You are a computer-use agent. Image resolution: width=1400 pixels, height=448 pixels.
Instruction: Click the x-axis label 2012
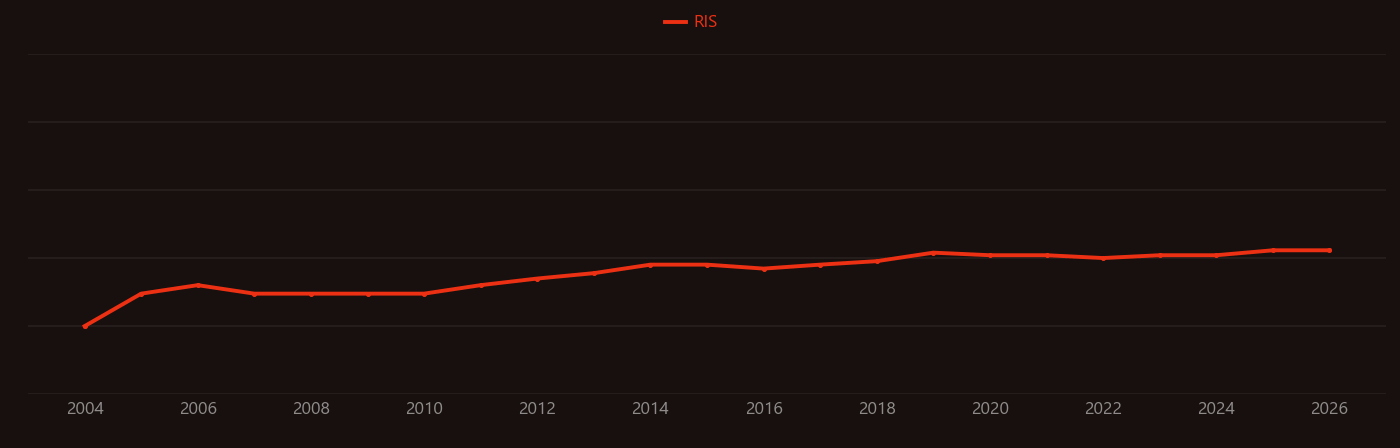537,409
